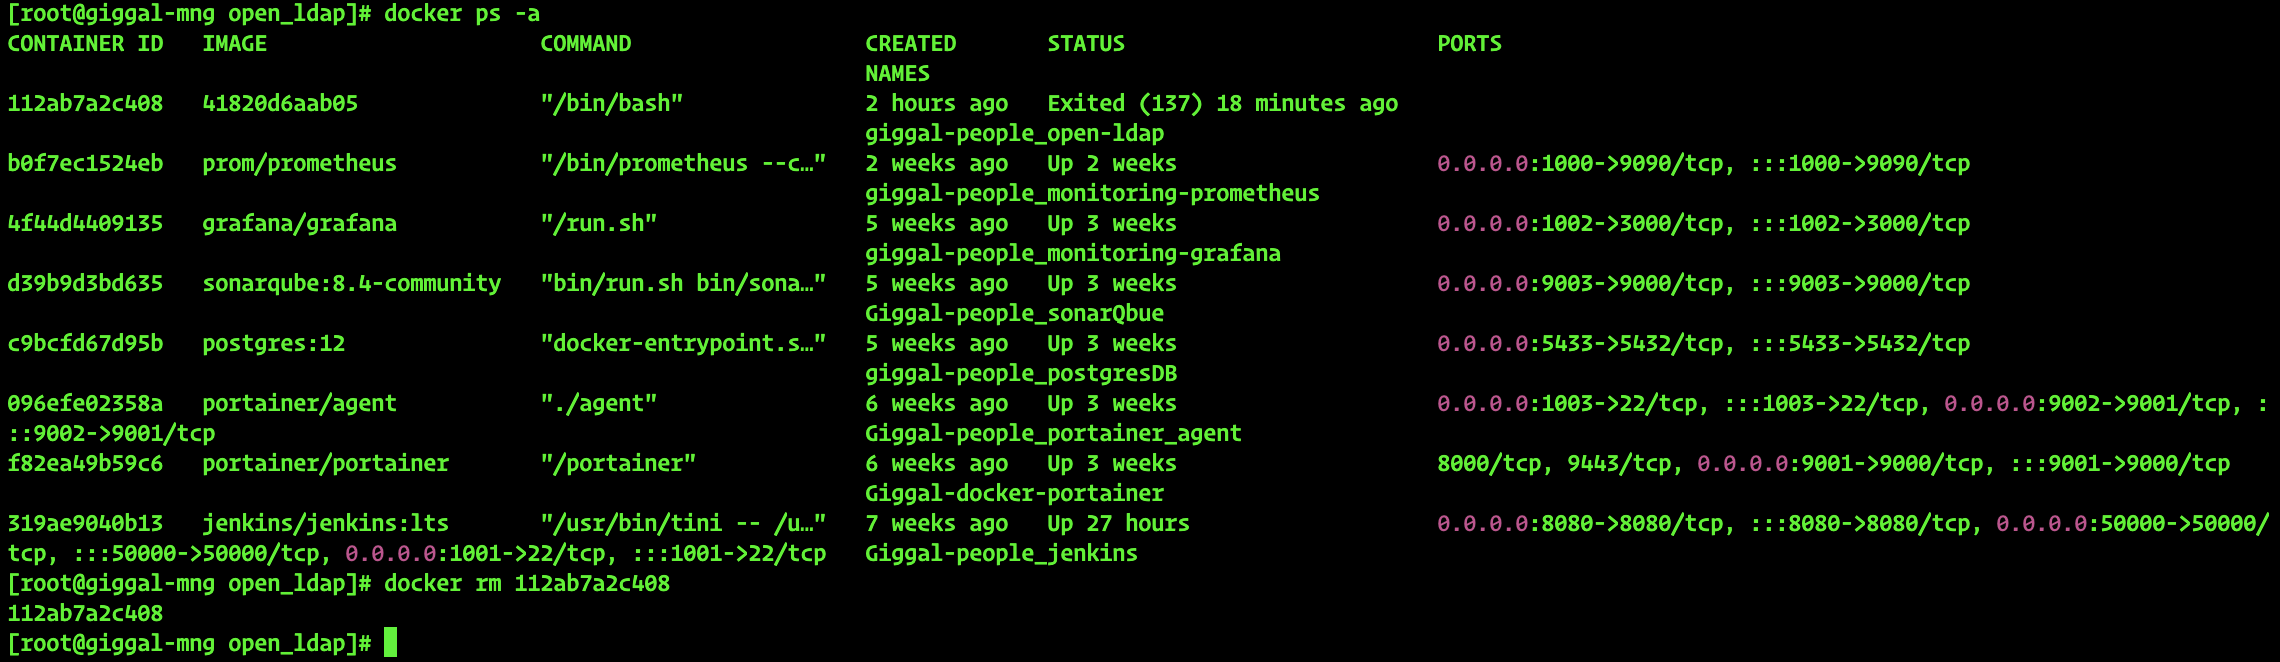
Task: Select the "/bin/bash" command text
Action: tap(611, 104)
